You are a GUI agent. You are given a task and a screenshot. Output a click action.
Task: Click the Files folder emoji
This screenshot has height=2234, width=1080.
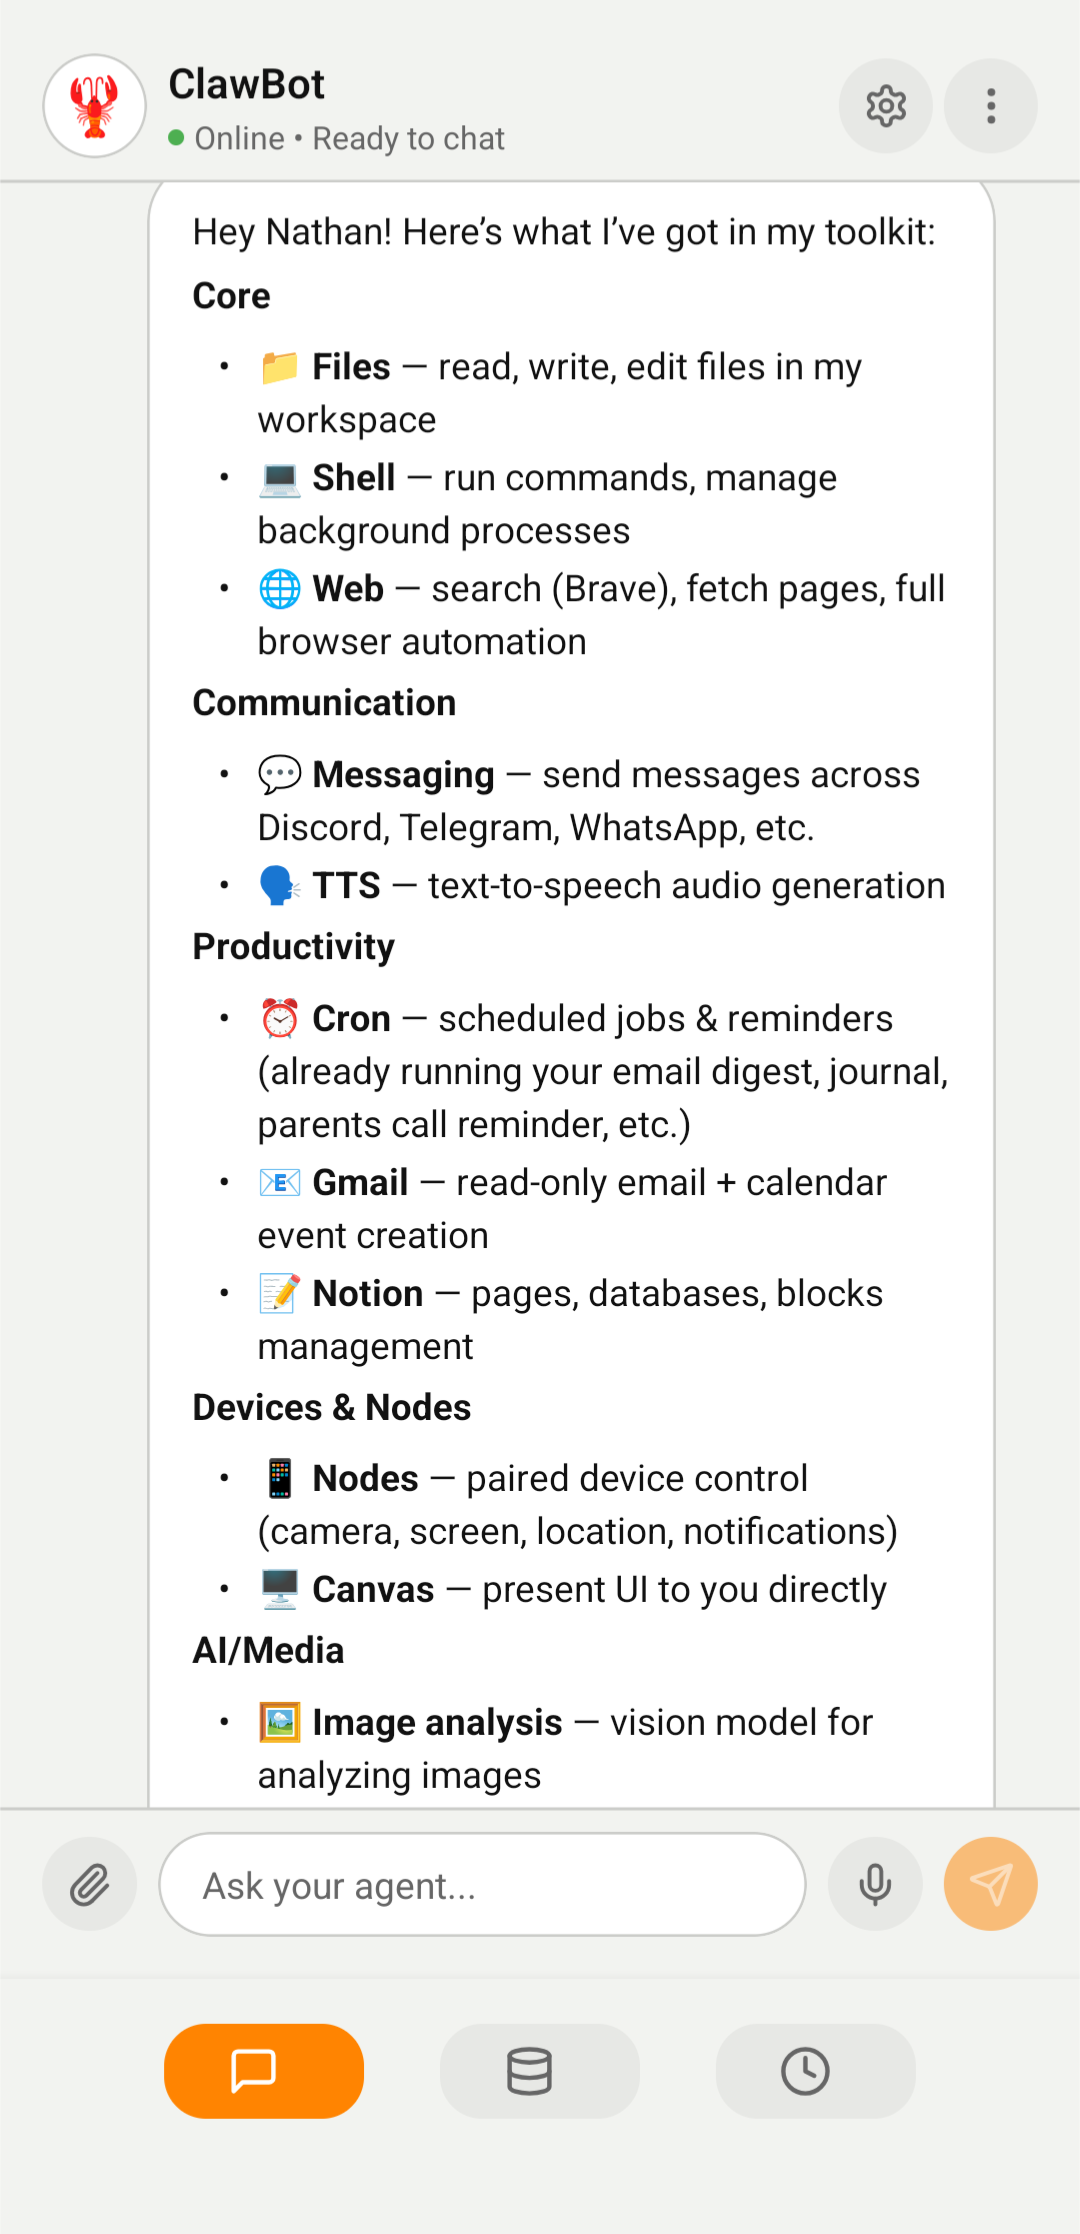[281, 366]
